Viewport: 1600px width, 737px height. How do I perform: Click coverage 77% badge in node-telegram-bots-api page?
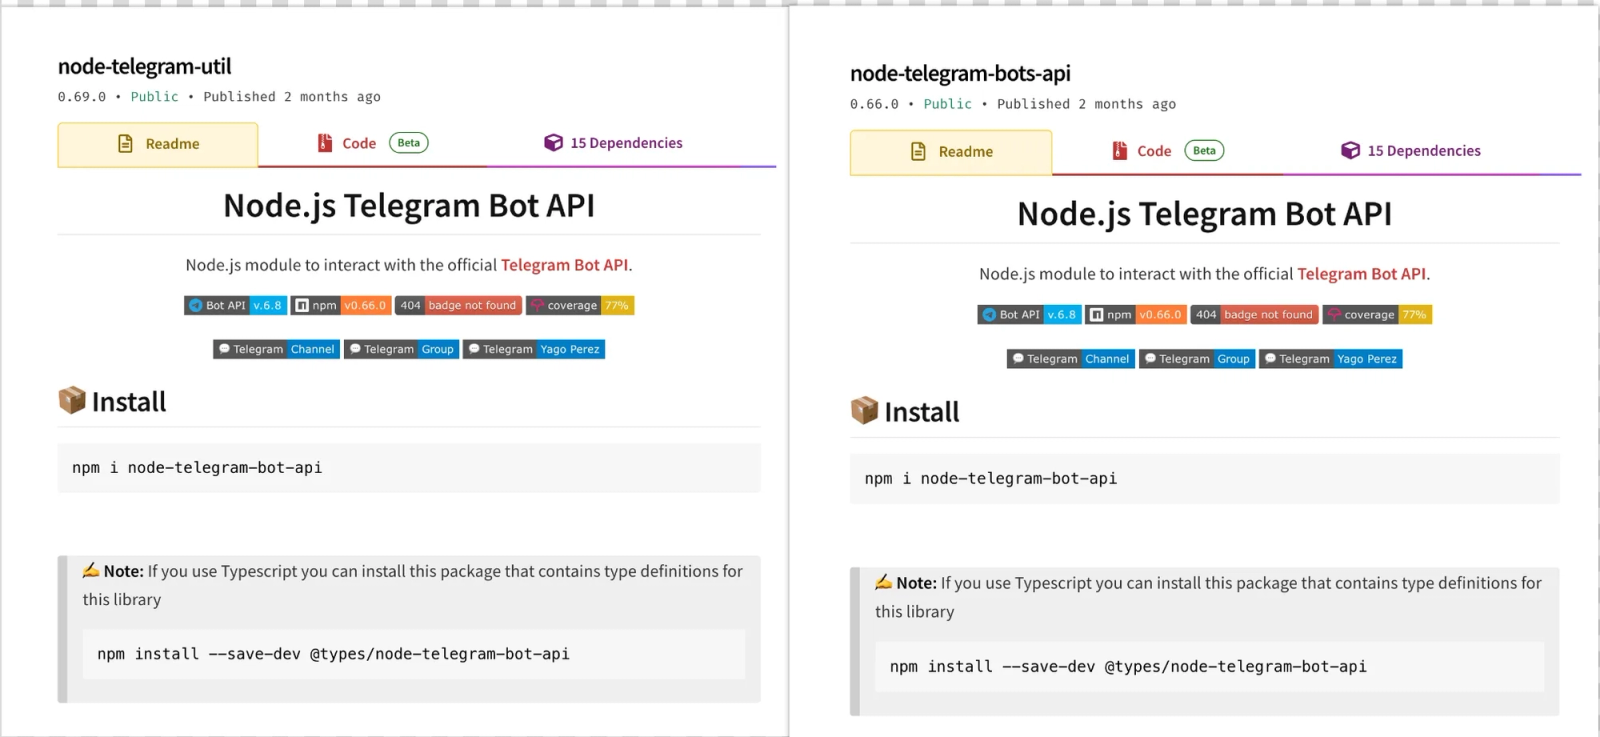(x=1377, y=315)
